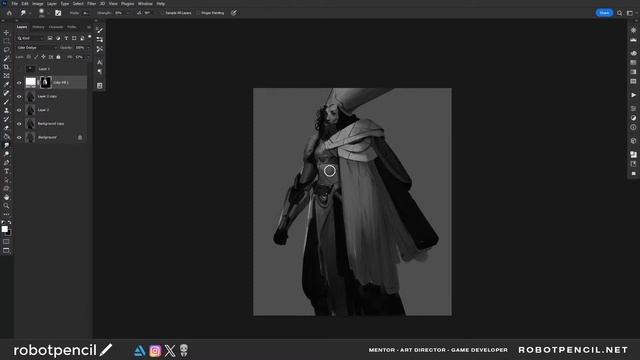The image size is (640, 360).
Task: Select the Crop tool
Action: pyautogui.click(x=6, y=67)
